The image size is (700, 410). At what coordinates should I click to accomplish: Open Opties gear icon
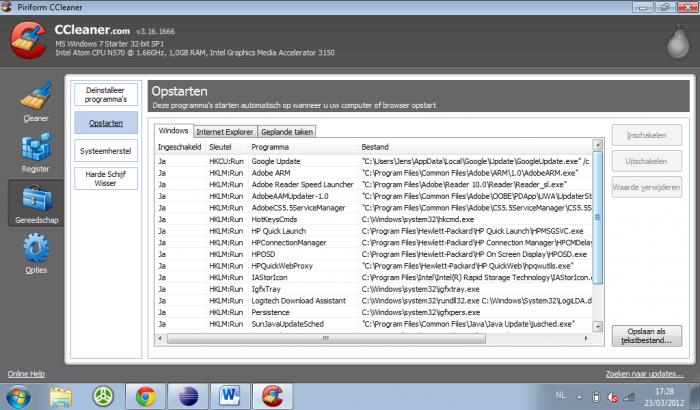coord(35,252)
